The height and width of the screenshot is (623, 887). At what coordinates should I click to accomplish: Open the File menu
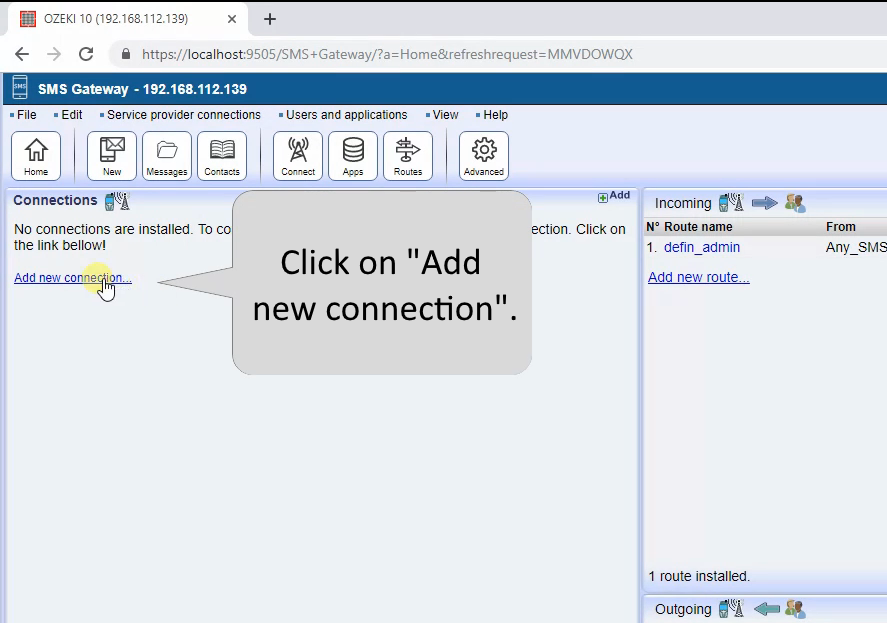(26, 115)
